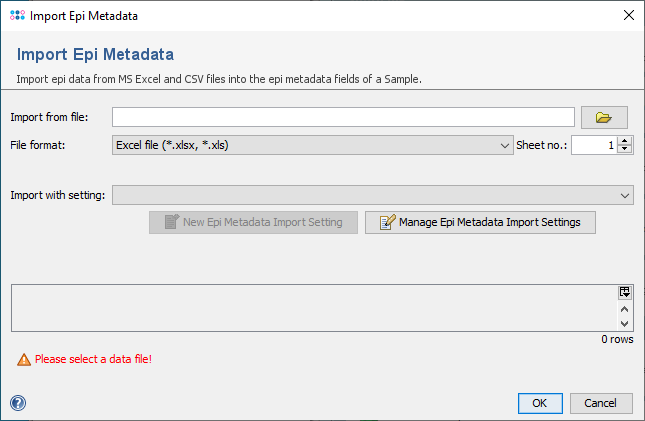Click inside the empty preview table area
This screenshot has height=421, width=645.
point(310,308)
